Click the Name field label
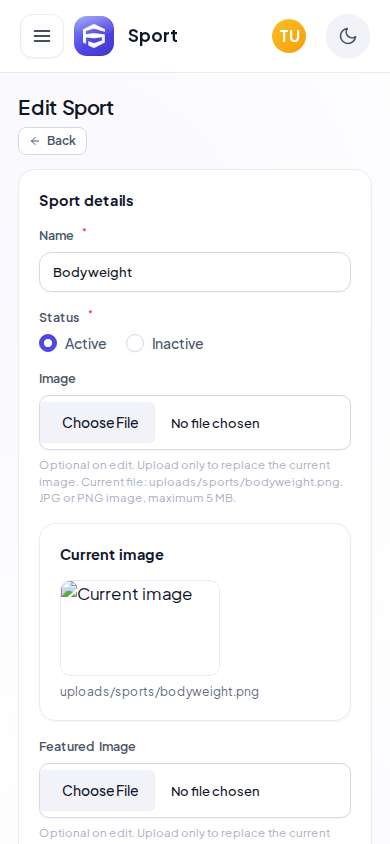Screen dimensions: 390x844 point(56,236)
